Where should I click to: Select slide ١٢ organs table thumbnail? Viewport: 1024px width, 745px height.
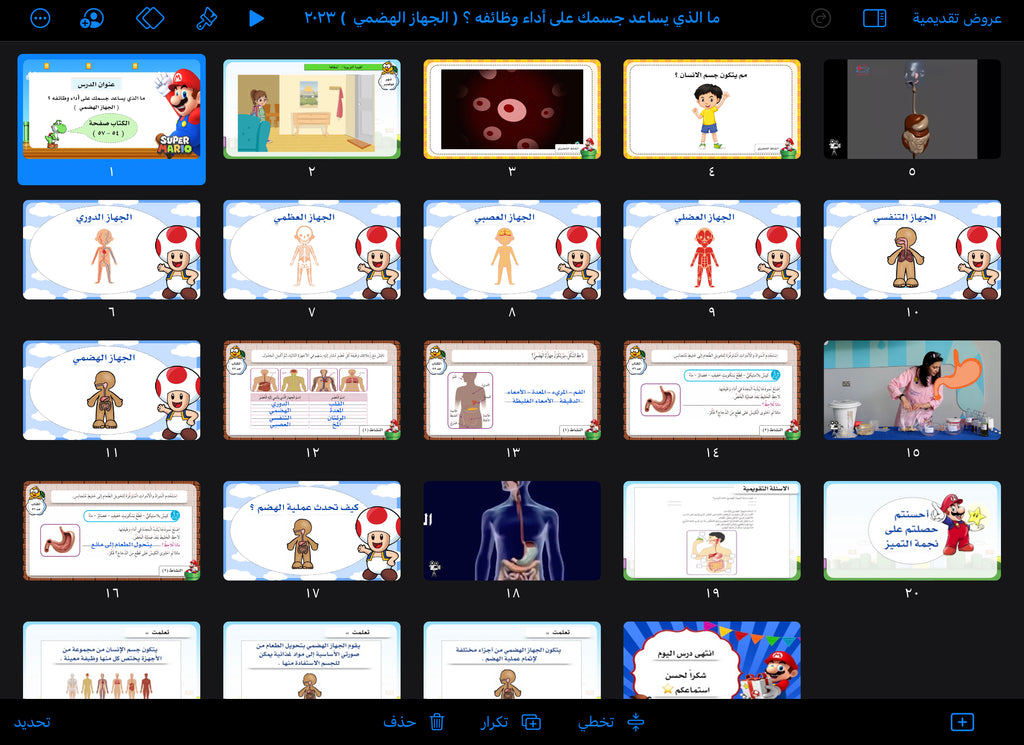(312, 390)
